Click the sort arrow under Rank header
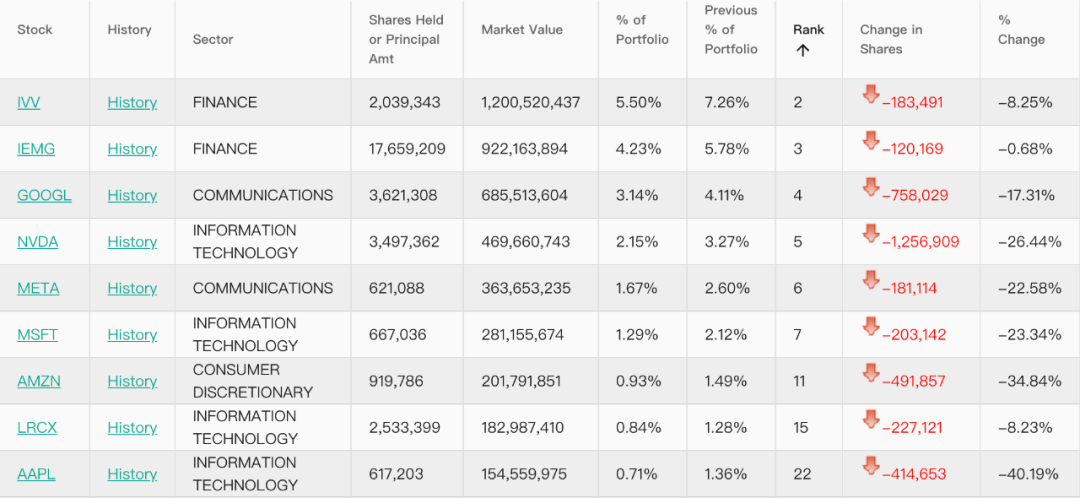 pyautogui.click(x=802, y=50)
